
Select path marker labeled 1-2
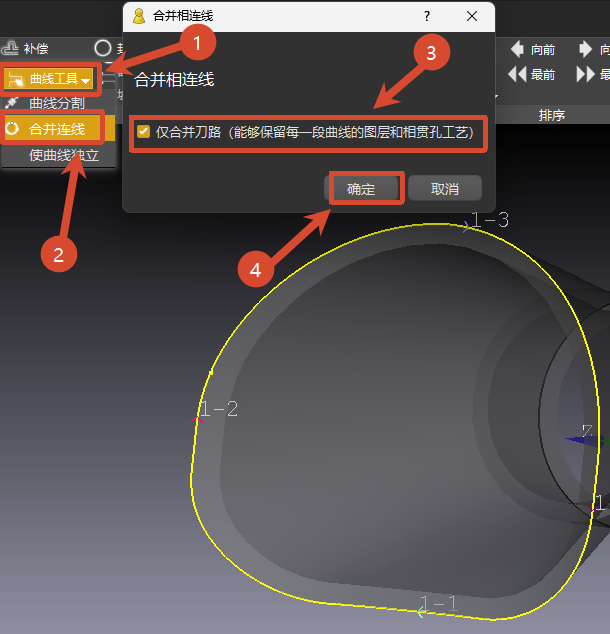pyautogui.click(x=219, y=409)
